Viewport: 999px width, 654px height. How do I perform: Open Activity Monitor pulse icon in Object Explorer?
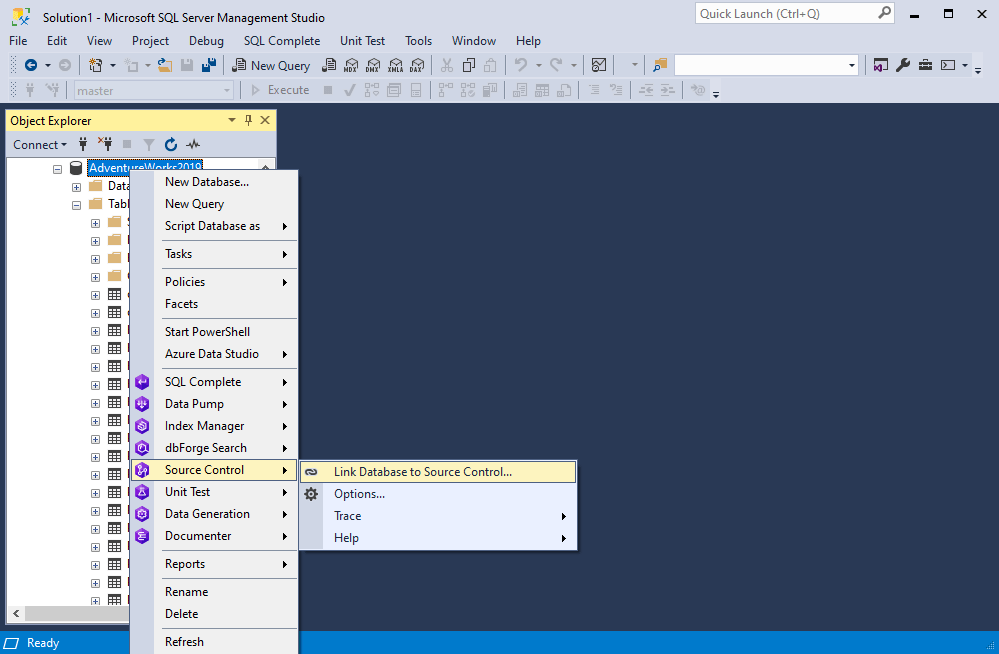coord(193,145)
